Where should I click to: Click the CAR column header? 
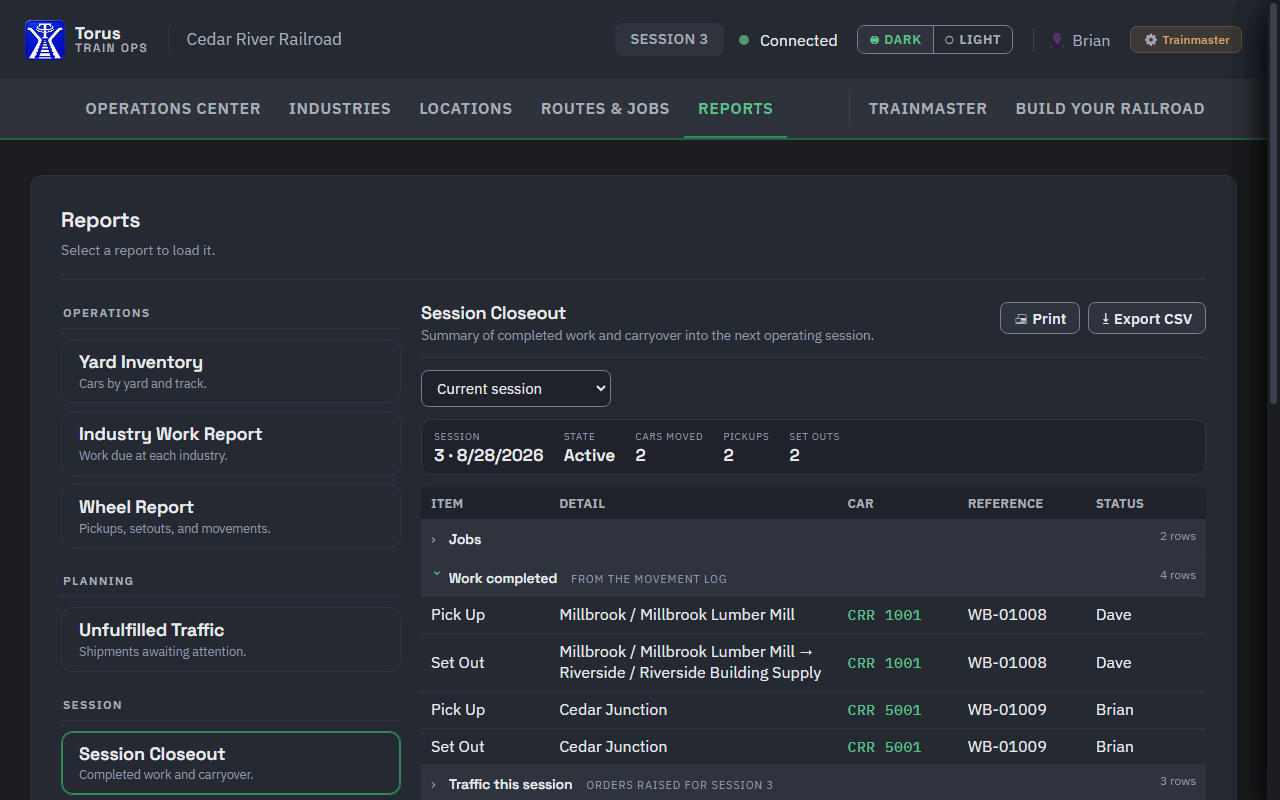click(860, 504)
